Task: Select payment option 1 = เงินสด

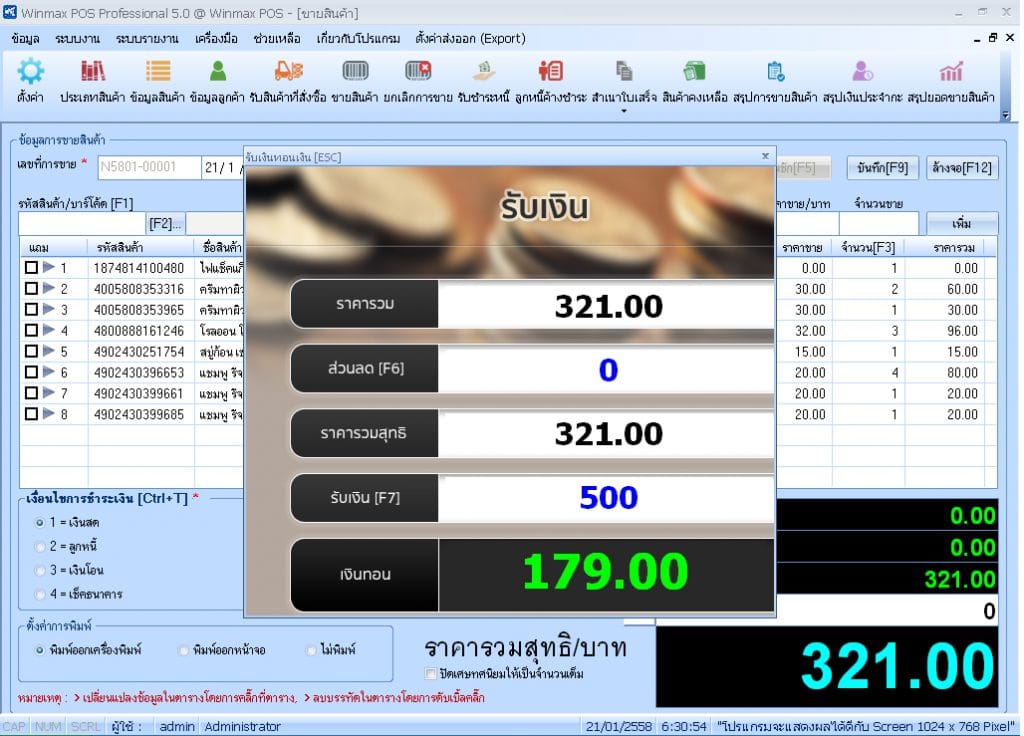Action: 40,522
